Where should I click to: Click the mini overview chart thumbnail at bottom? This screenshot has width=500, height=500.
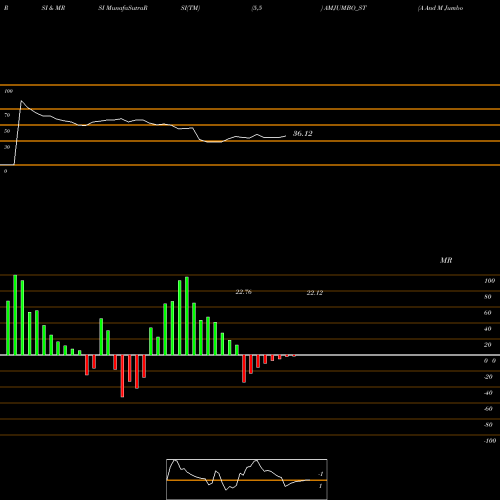(247, 479)
